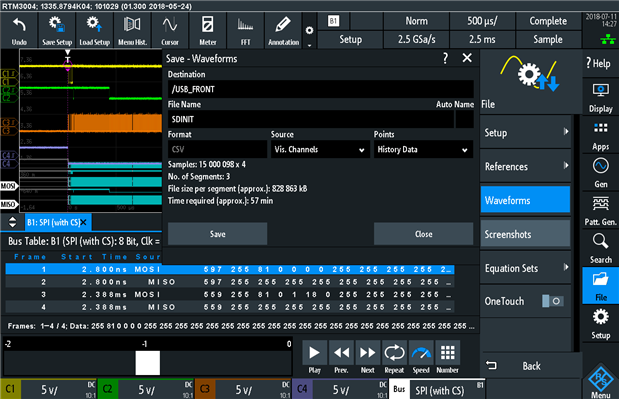Click the Close button in dialog

click(423, 234)
